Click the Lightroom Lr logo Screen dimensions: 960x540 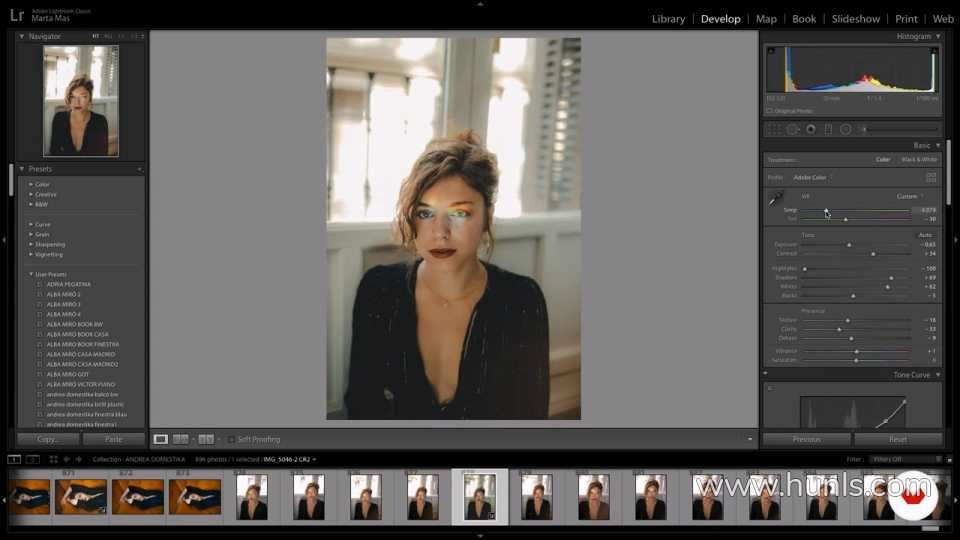pyautogui.click(x=17, y=15)
